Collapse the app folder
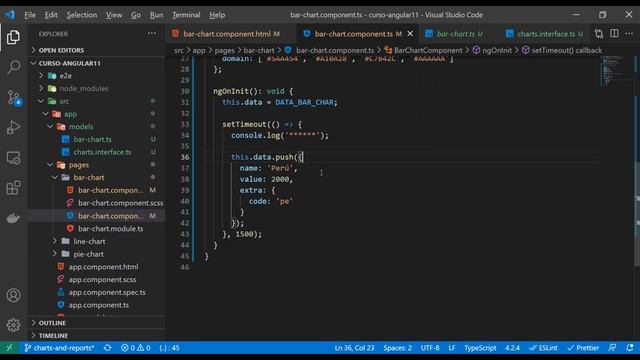The width and height of the screenshot is (640, 360). [96, 114]
